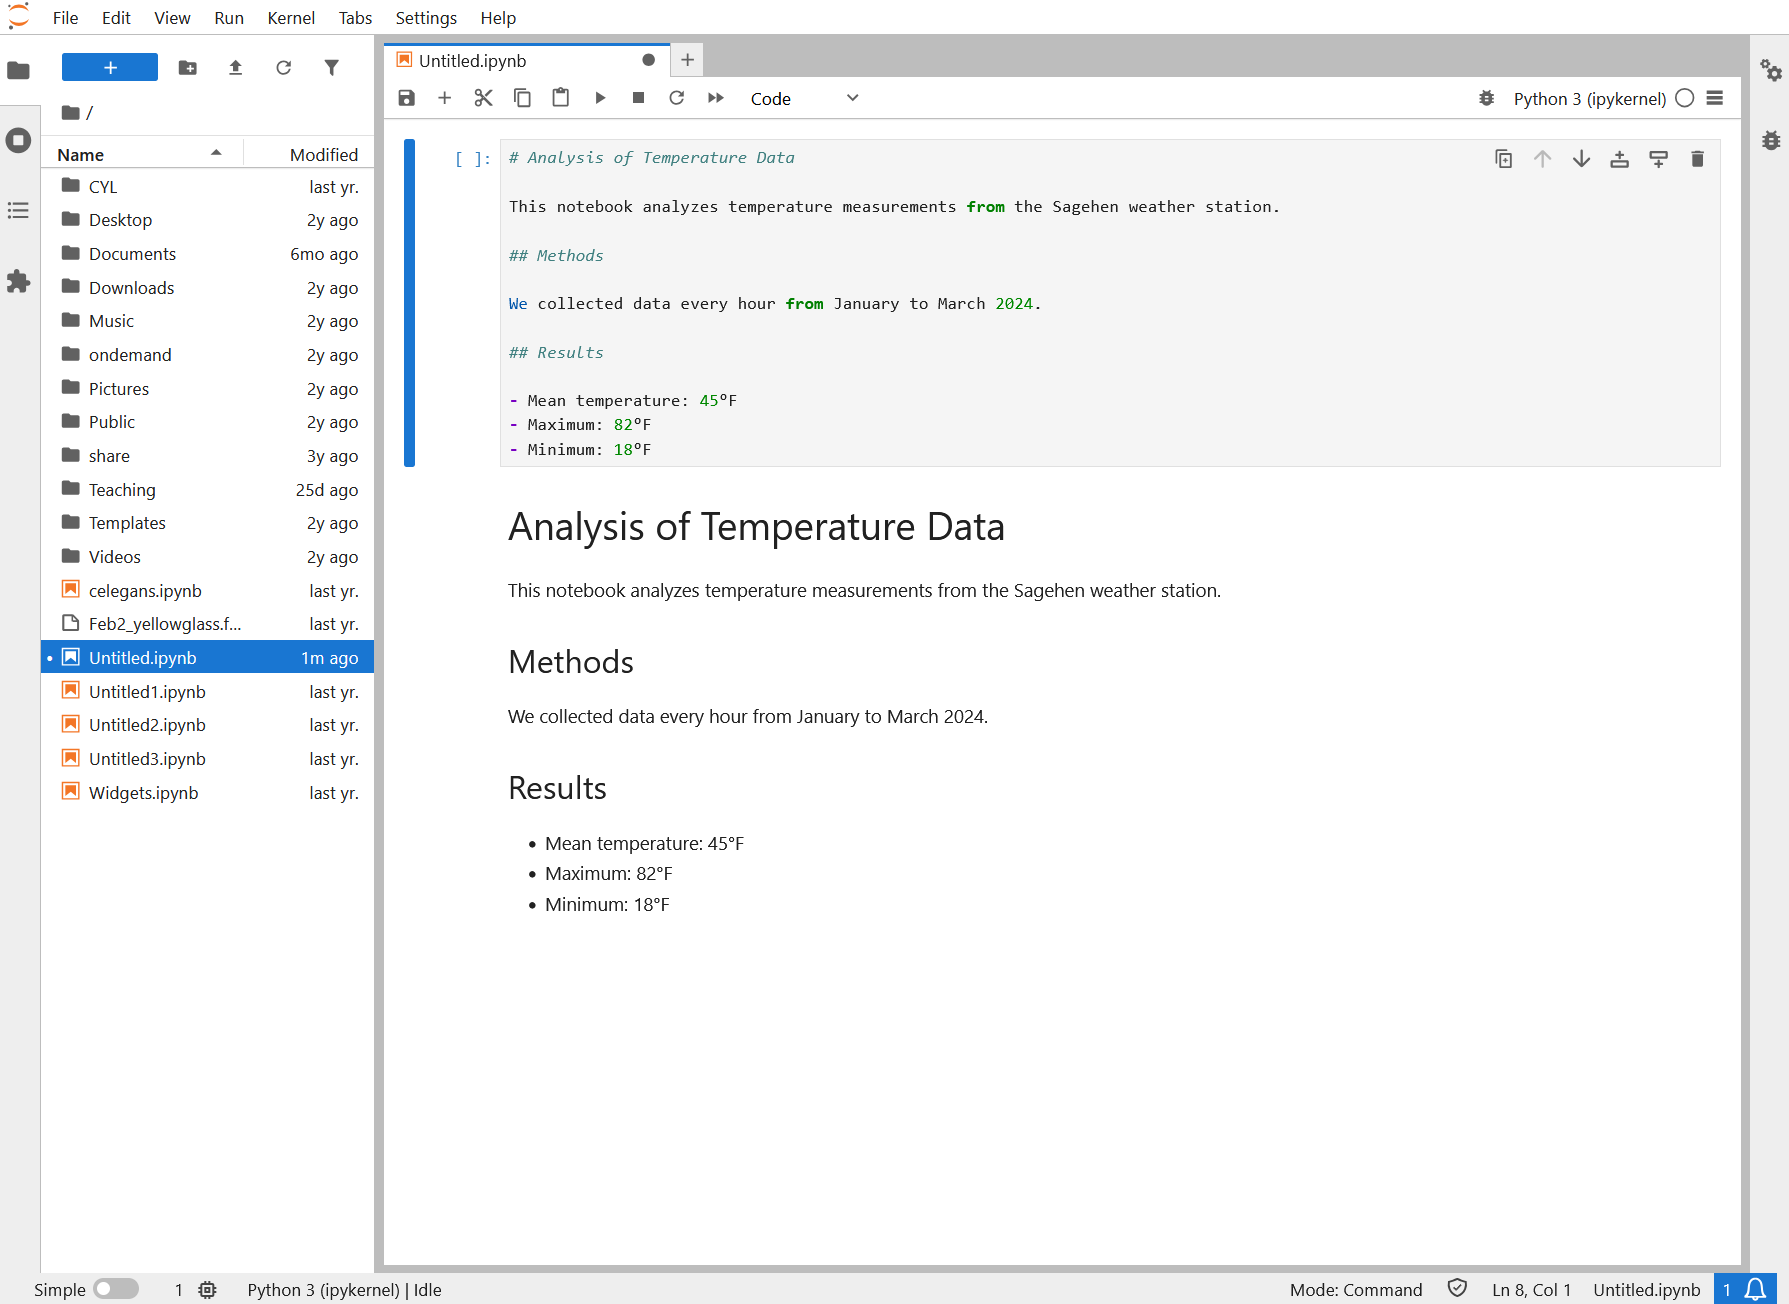Viewport: 1789px width, 1304px height.
Task: Open the Running Terminals and Kernels sidebar
Action: coord(18,140)
